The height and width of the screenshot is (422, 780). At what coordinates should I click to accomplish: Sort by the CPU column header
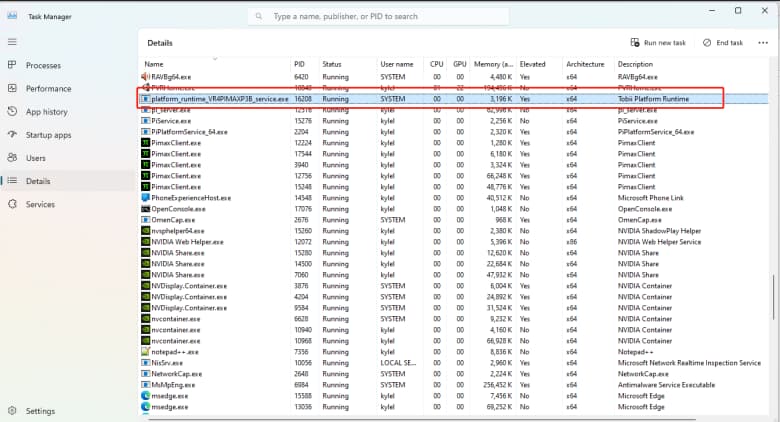point(436,64)
